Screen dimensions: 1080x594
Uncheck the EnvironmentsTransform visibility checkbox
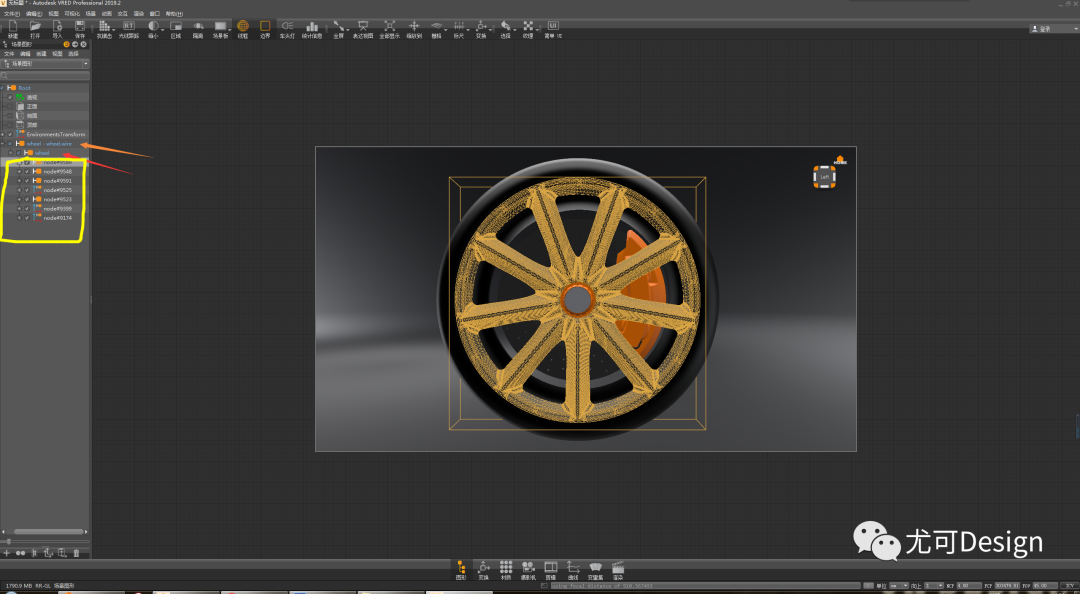(x=11, y=134)
